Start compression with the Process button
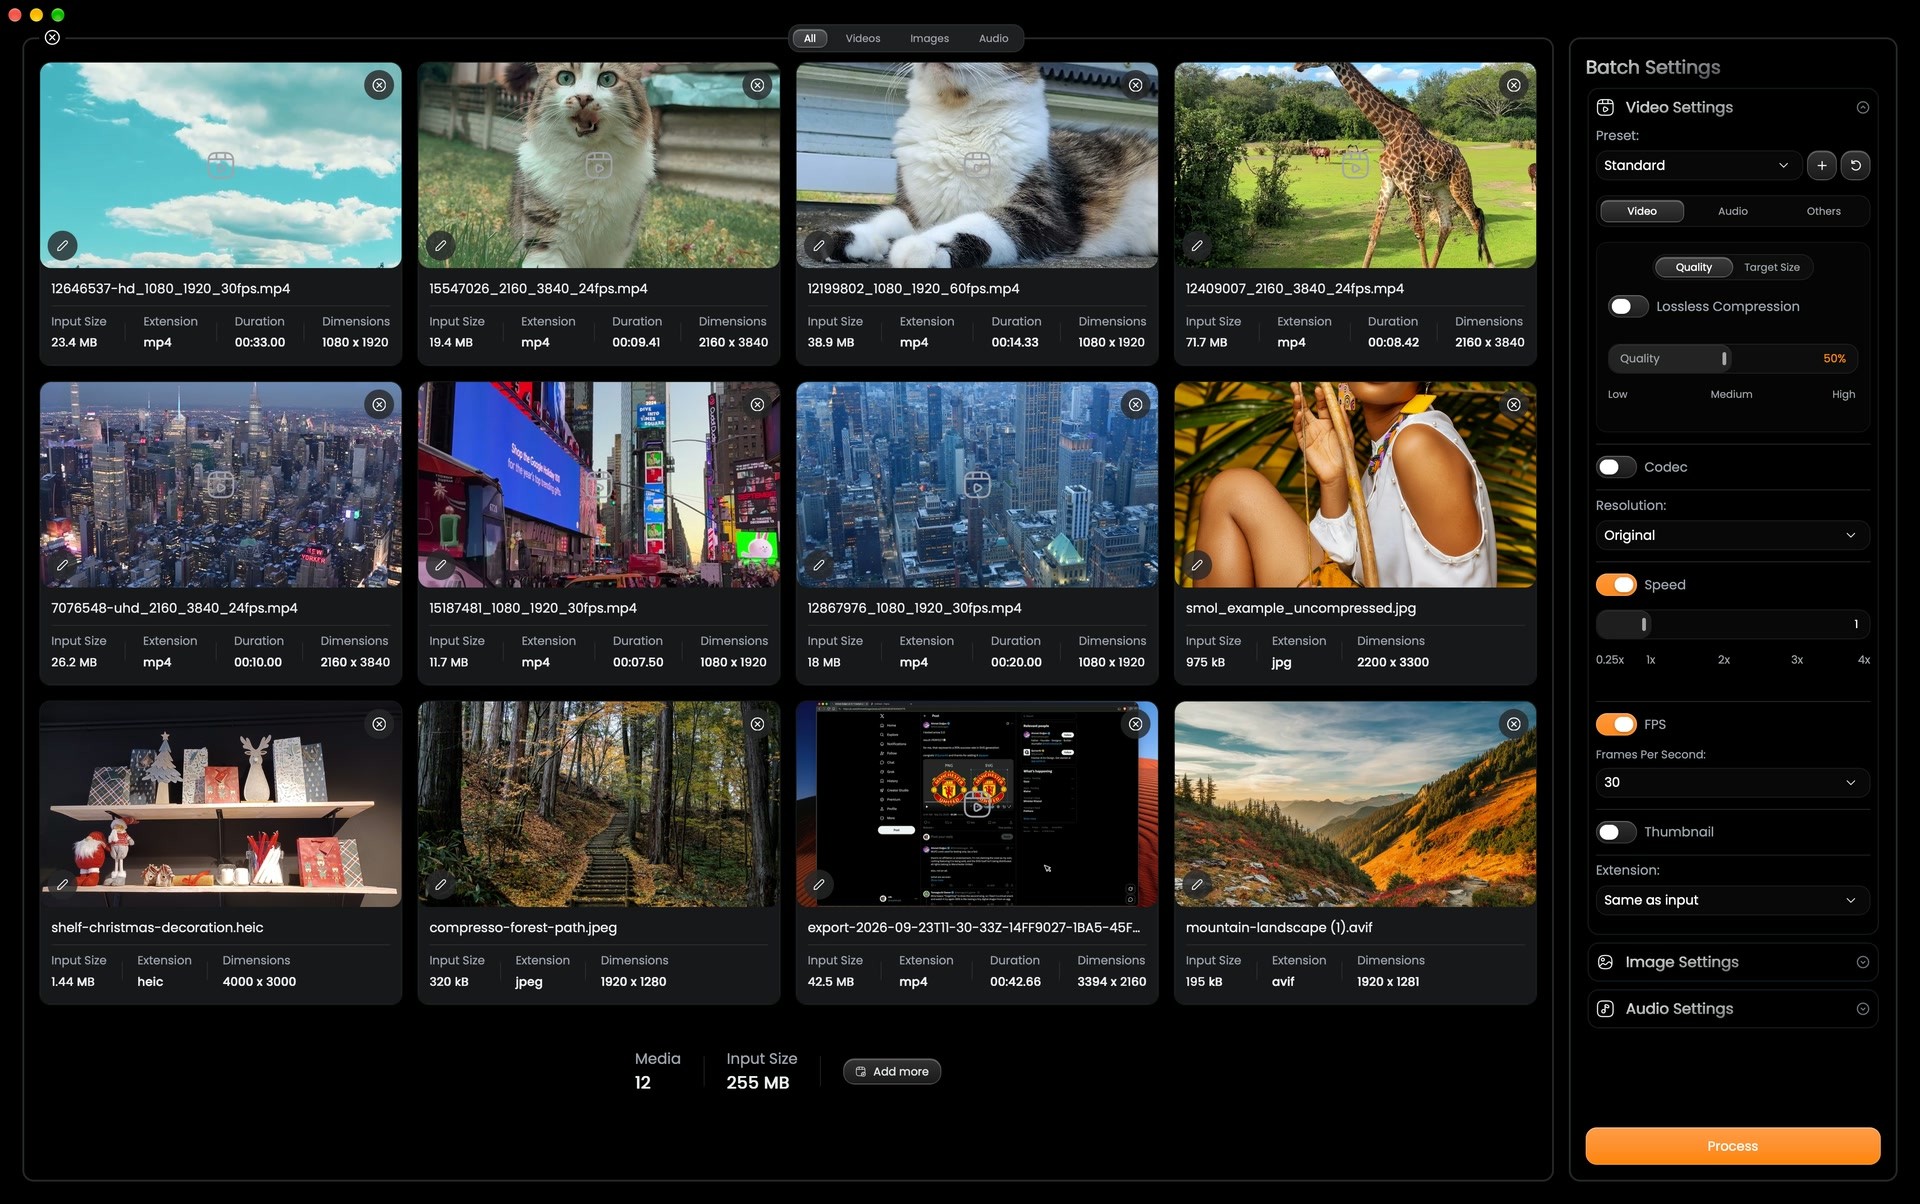Screen dimensions: 1920x1204 1732,1146
